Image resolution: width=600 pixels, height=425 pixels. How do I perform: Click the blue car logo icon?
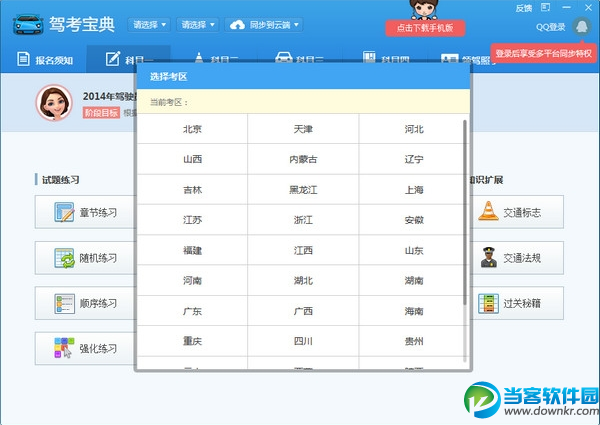[x=28, y=25]
